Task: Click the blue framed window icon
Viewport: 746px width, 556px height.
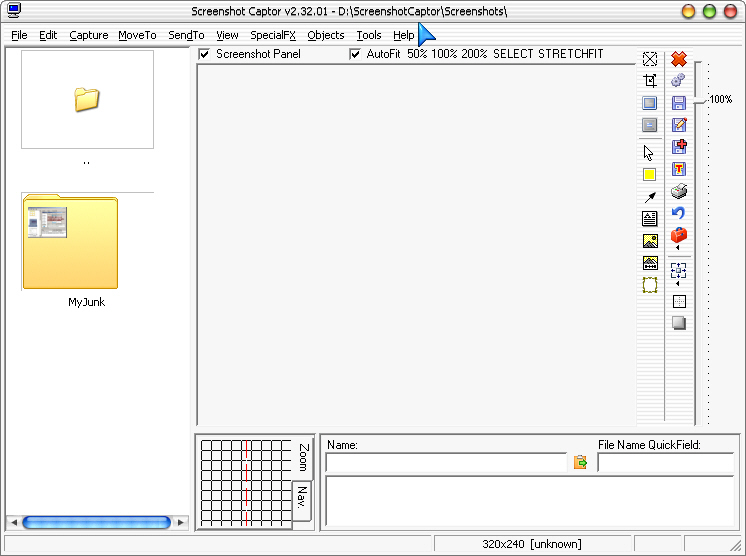Action: click(649, 103)
